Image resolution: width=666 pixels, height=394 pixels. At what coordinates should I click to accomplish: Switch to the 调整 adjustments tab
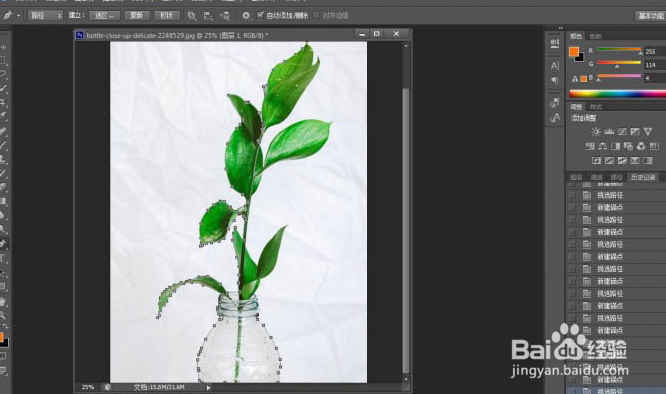[576, 107]
